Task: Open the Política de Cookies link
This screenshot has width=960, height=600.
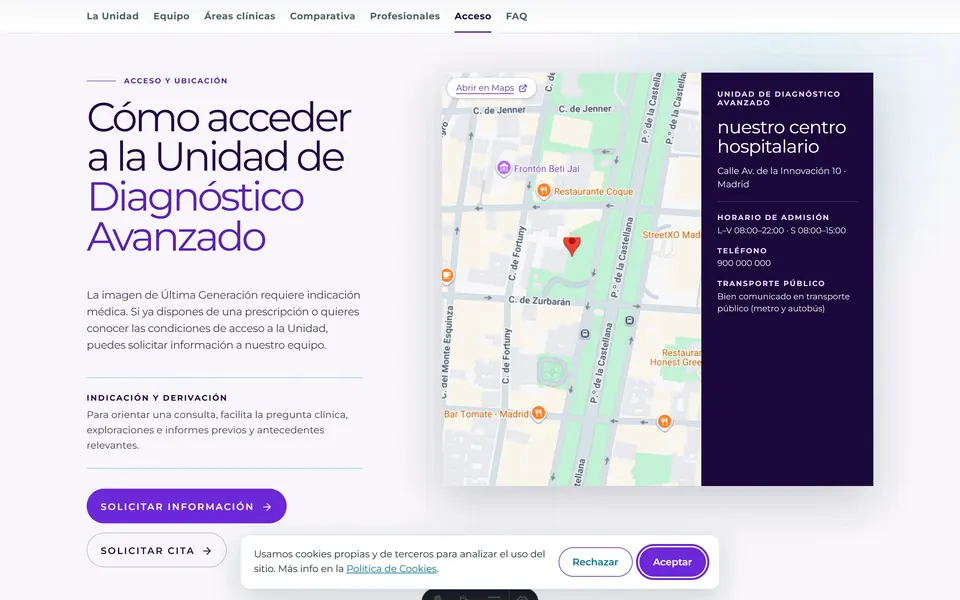Action: [392, 569]
